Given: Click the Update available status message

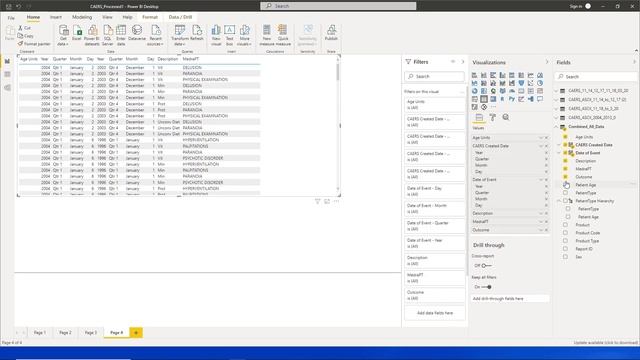Looking at the screenshot, I should (x=605, y=342).
